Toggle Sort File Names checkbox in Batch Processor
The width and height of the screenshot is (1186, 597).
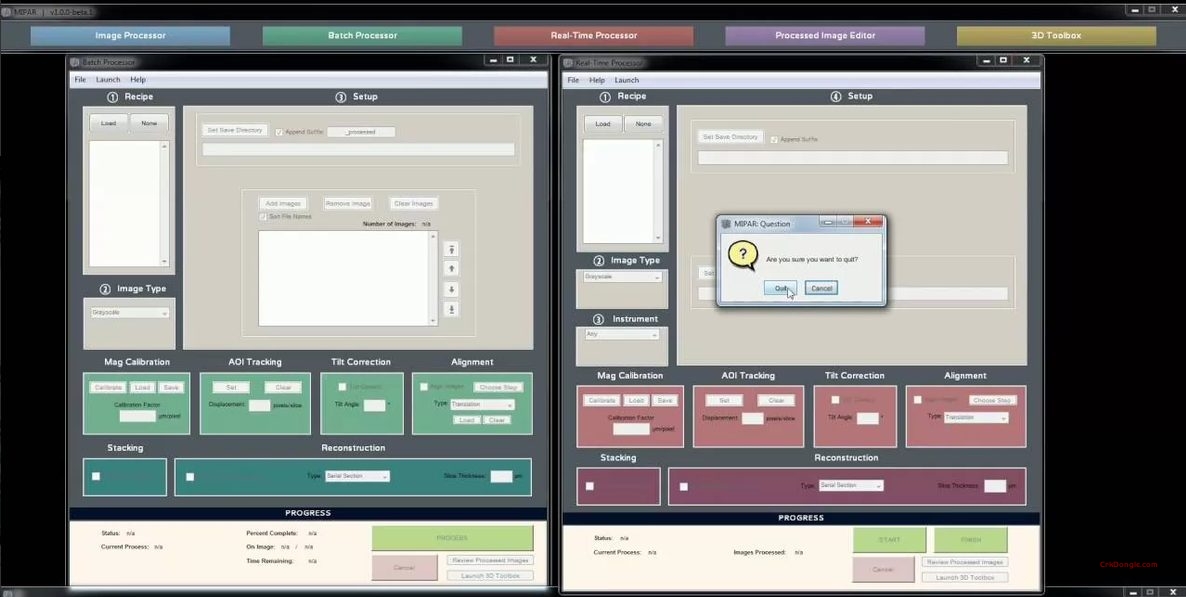(263, 216)
